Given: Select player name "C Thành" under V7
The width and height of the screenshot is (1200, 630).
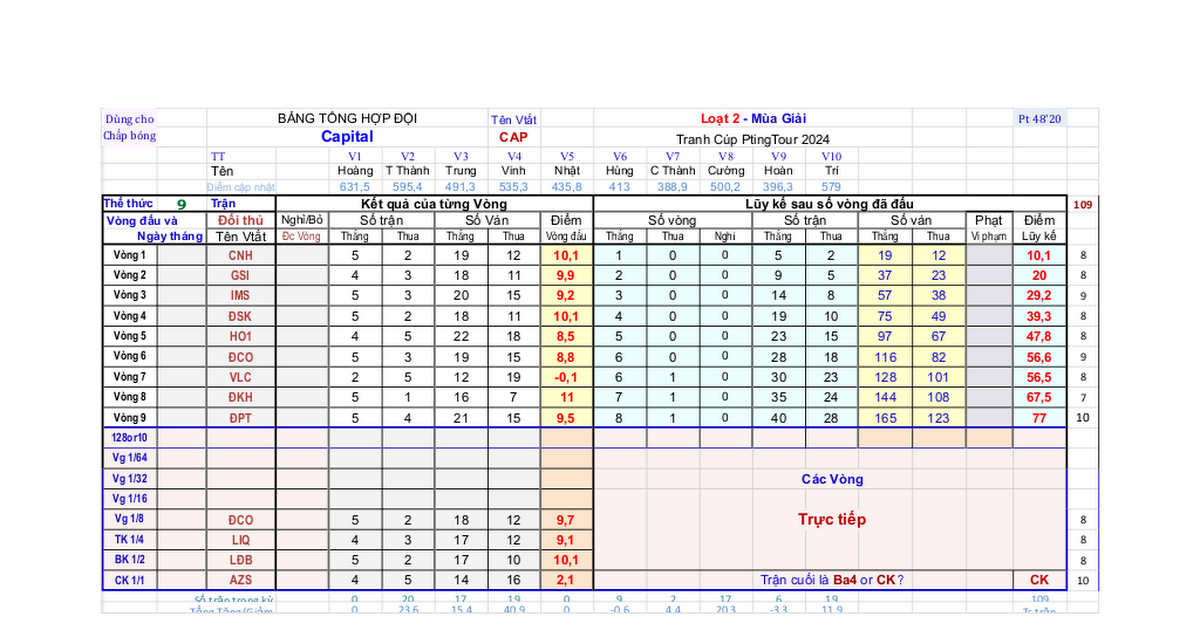Looking at the screenshot, I should point(672,171).
